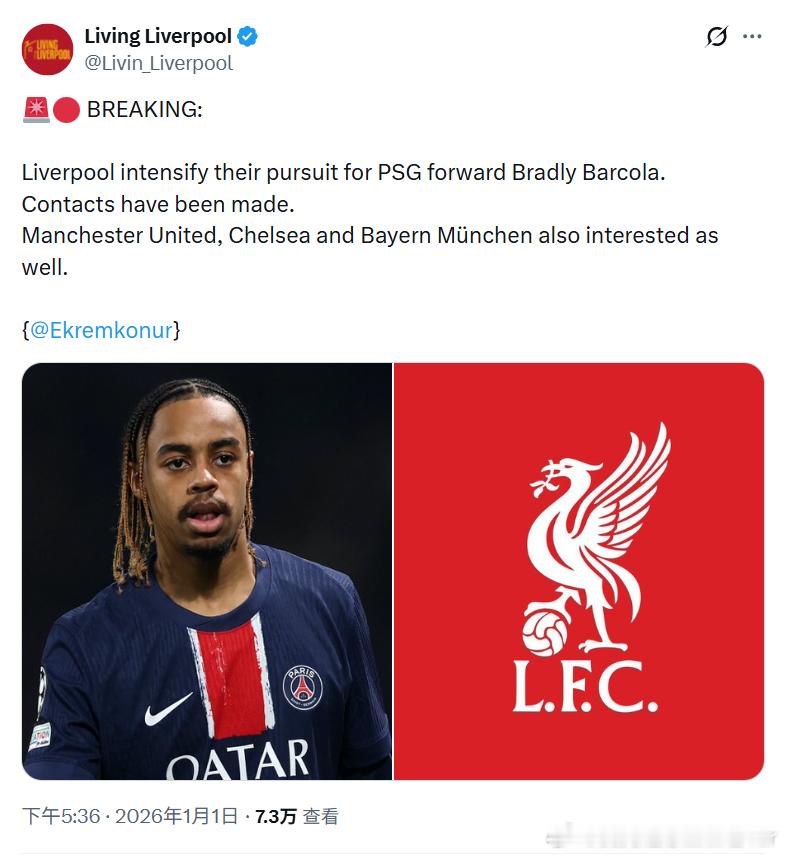Click the L.F.C. lettering in the red image
785x856 pixels.
(585, 688)
